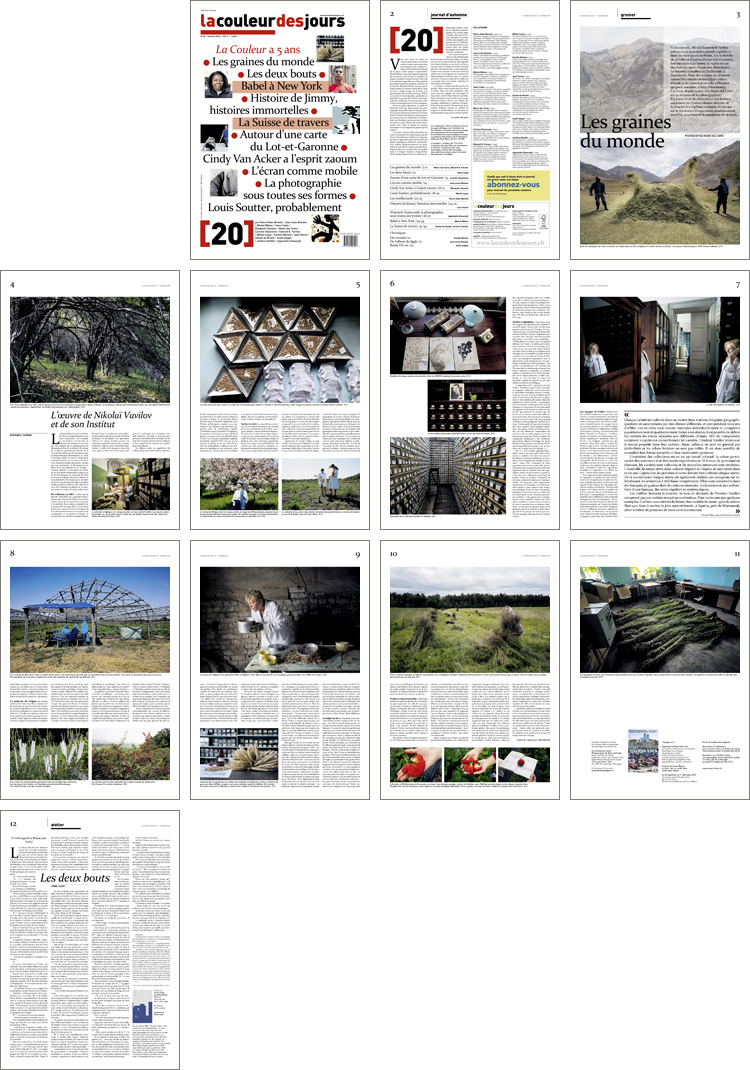750x1070 pixels.
Task: Click 'Les deux bouts' on the cover
Action: [x=281, y=74]
